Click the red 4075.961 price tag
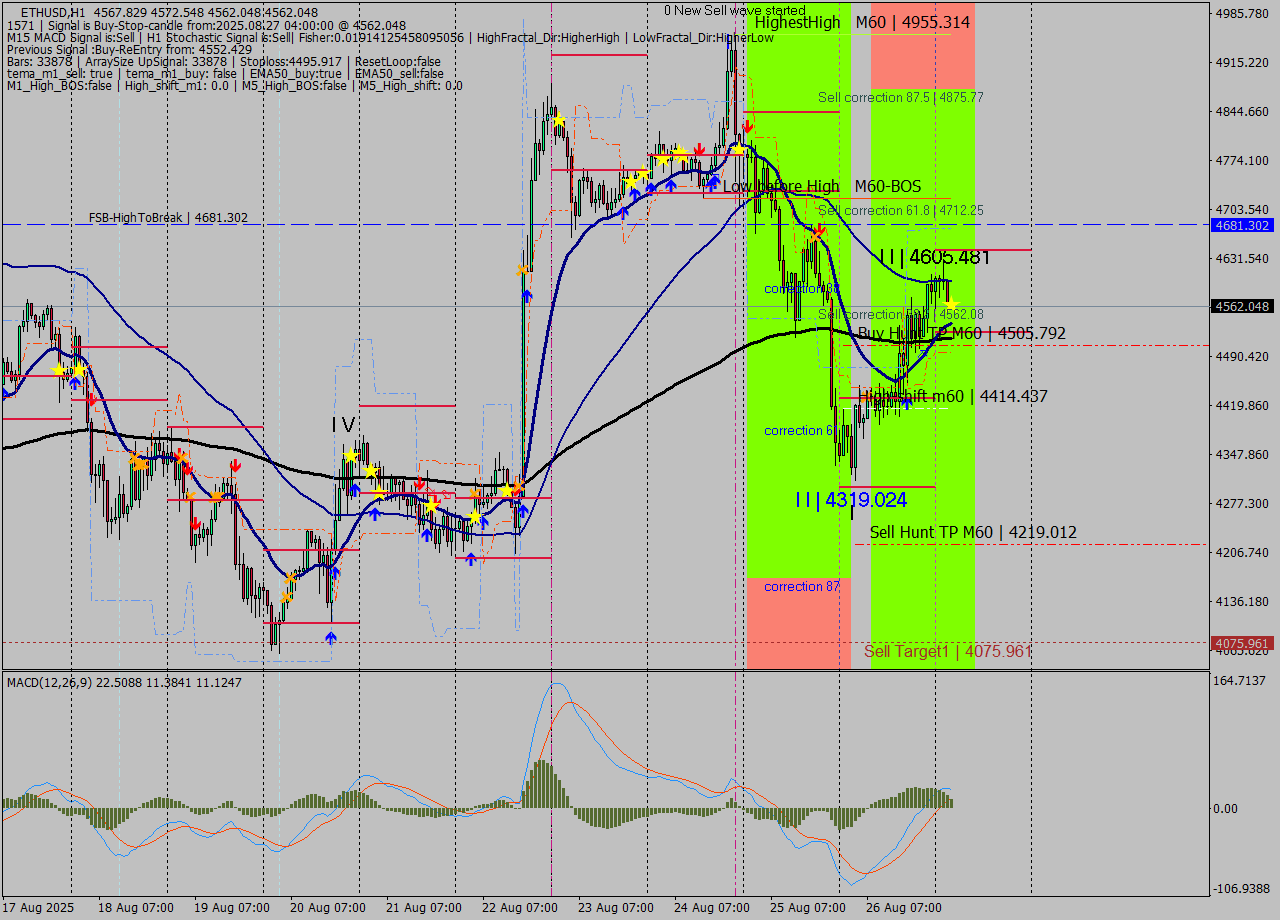 tap(1242, 643)
